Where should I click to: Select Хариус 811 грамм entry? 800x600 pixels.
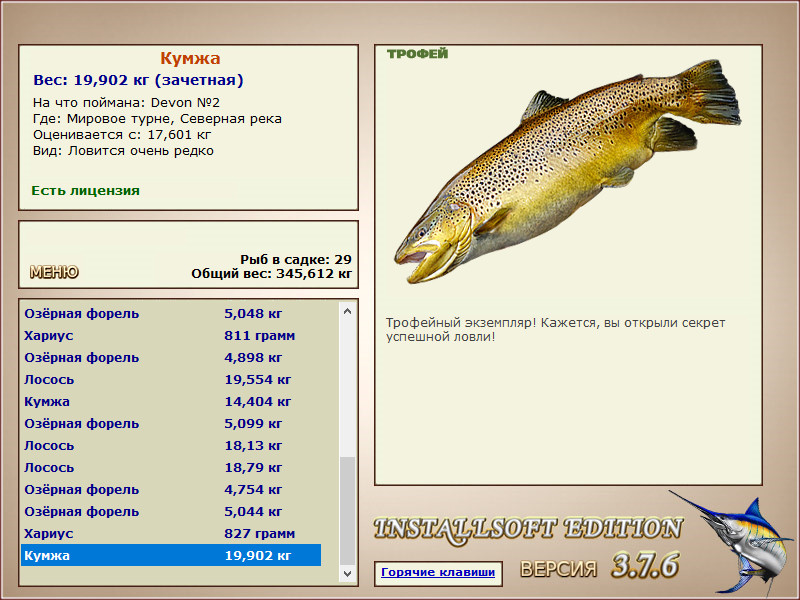171,336
